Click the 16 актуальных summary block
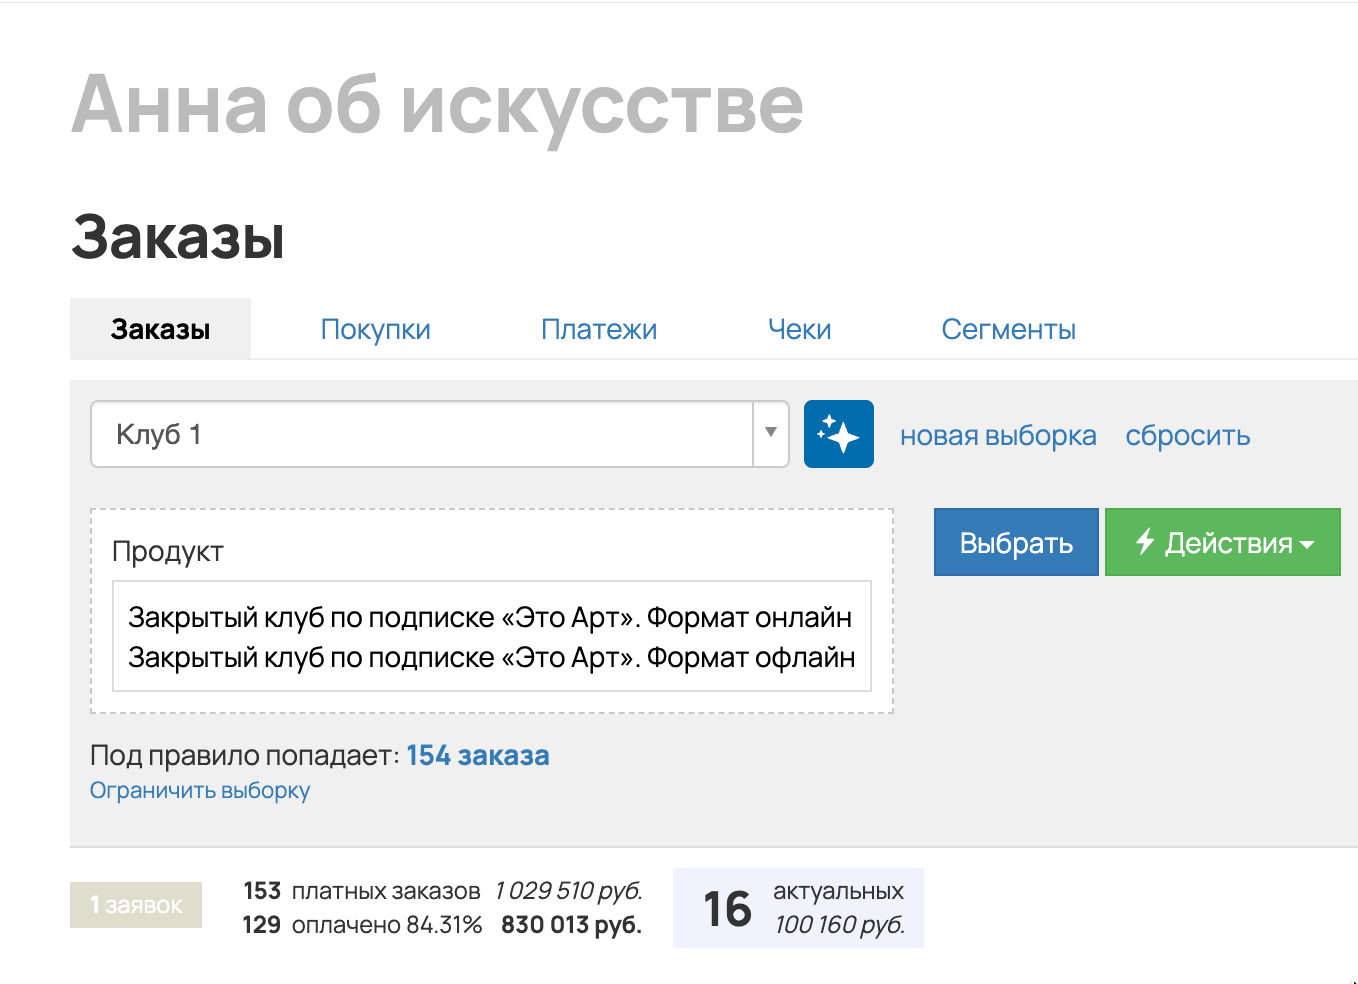 click(798, 908)
